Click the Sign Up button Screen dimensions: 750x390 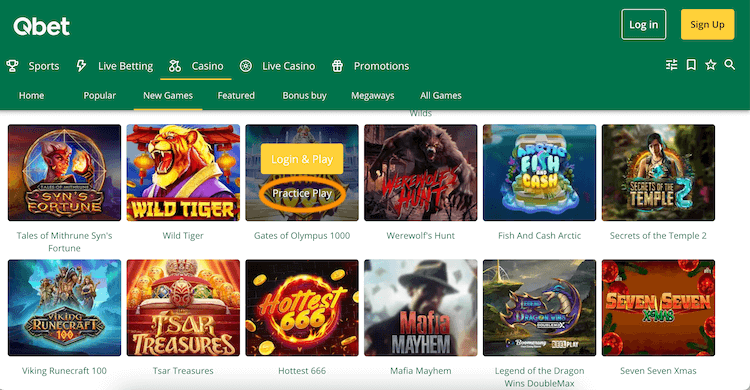[707, 24]
